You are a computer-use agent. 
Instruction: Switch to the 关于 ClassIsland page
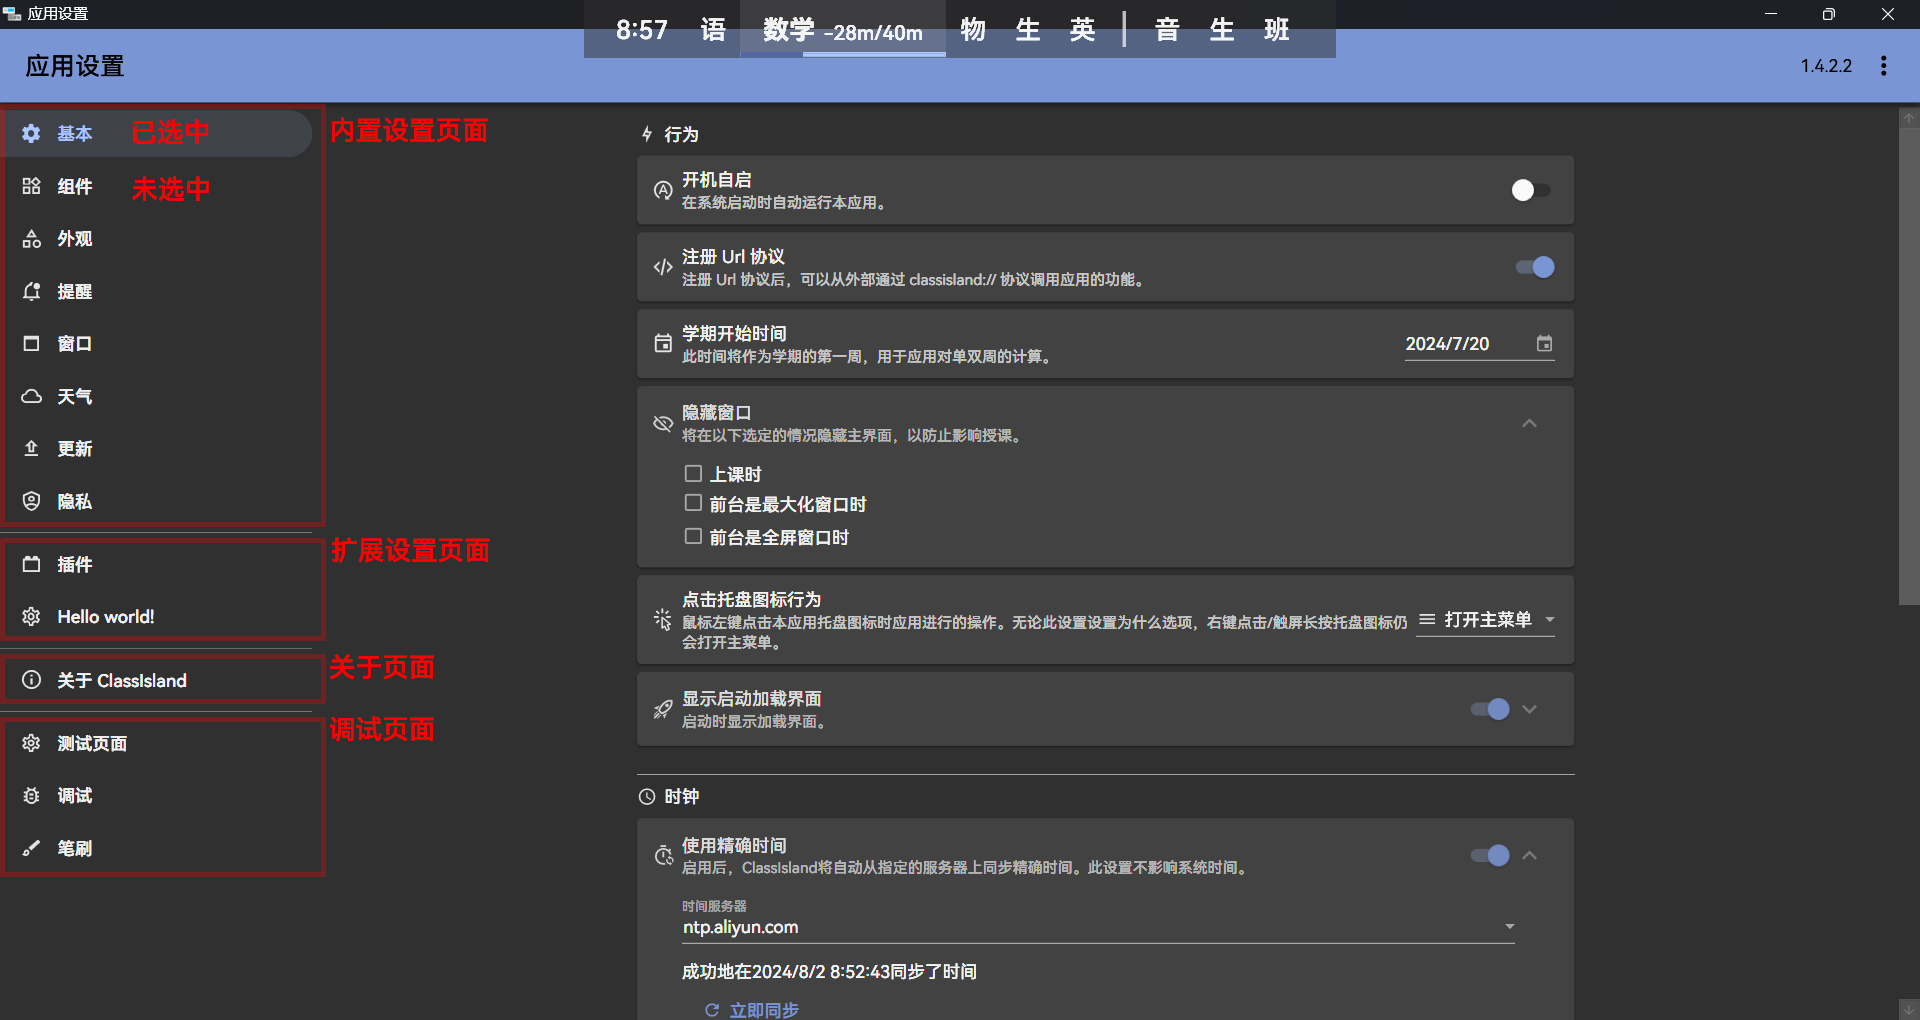pos(121,681)
